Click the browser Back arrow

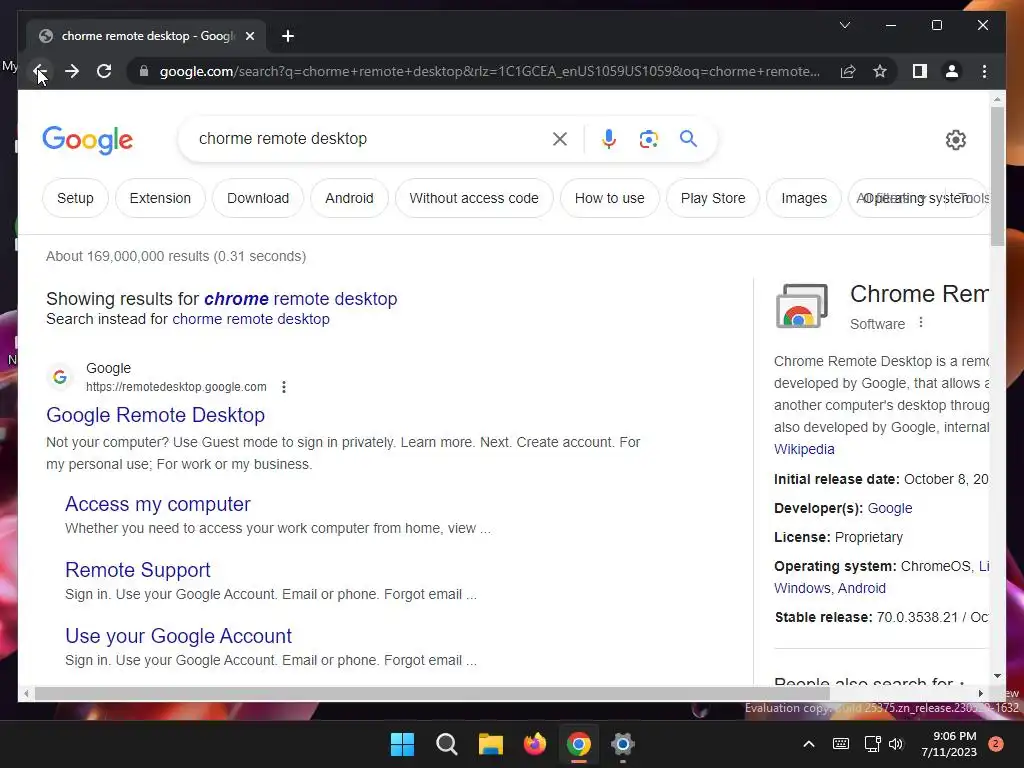coord(39,71)
